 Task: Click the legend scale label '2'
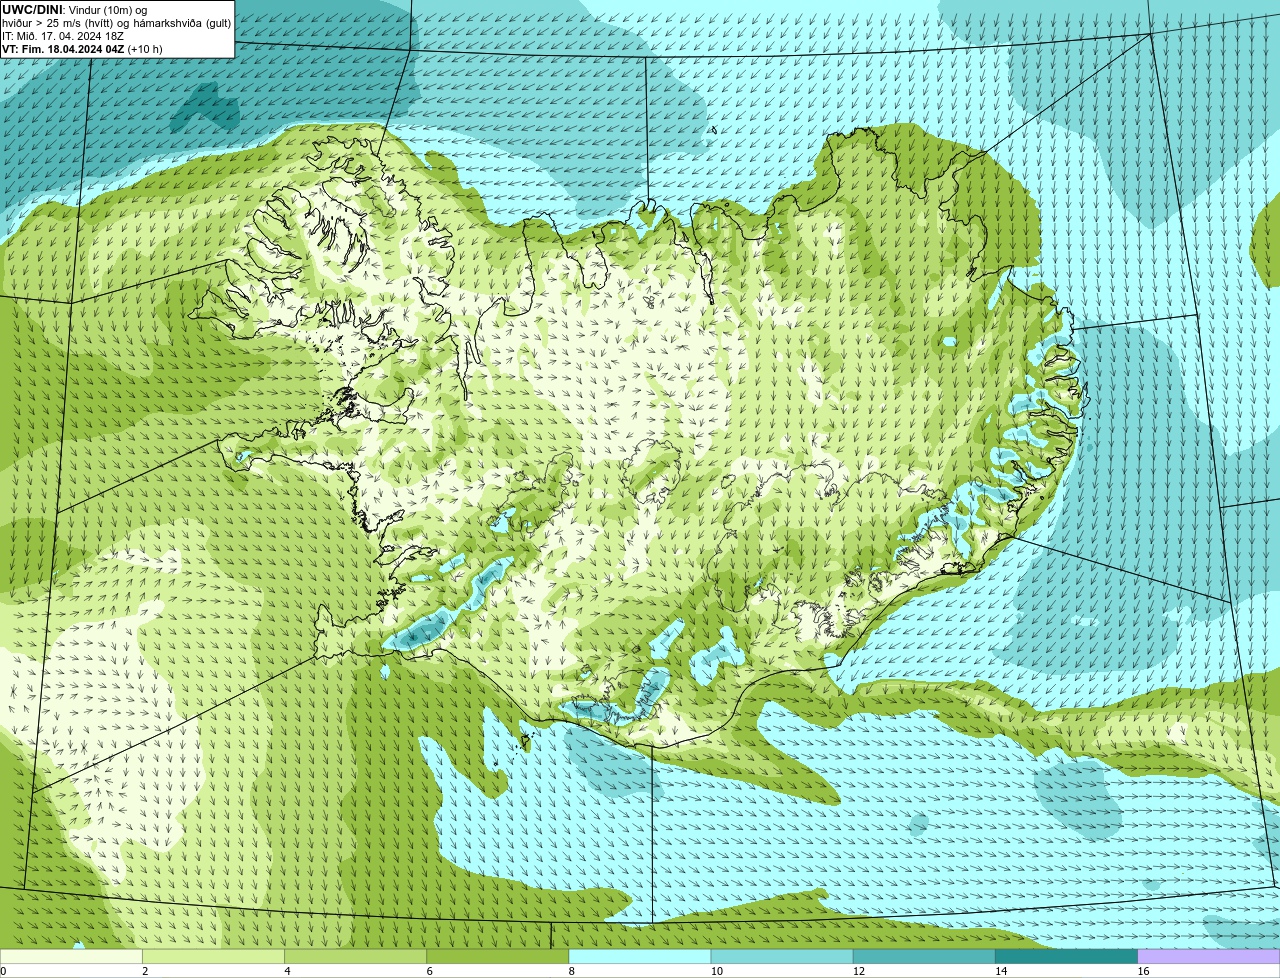pyautogui.click(x=145, y=971)
